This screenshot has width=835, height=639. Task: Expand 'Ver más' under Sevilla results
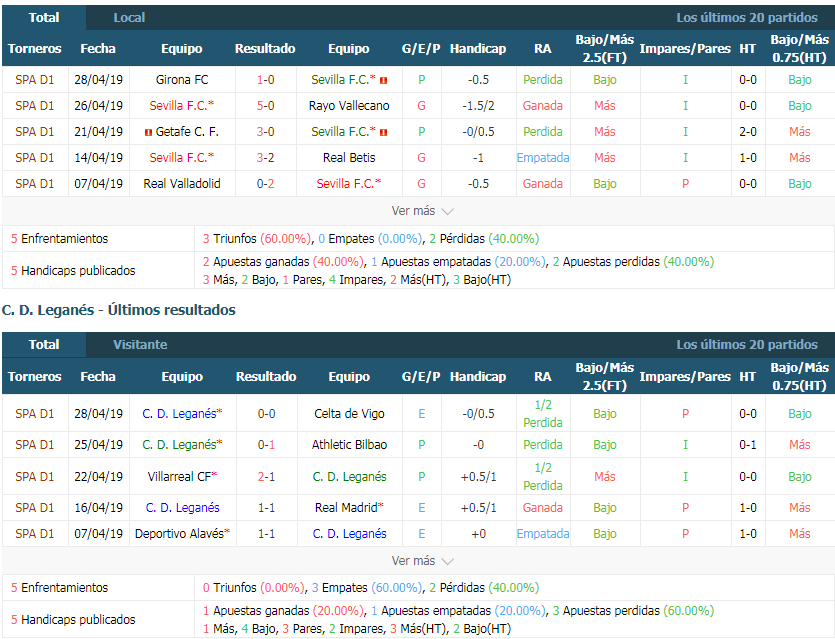[422, 211]
